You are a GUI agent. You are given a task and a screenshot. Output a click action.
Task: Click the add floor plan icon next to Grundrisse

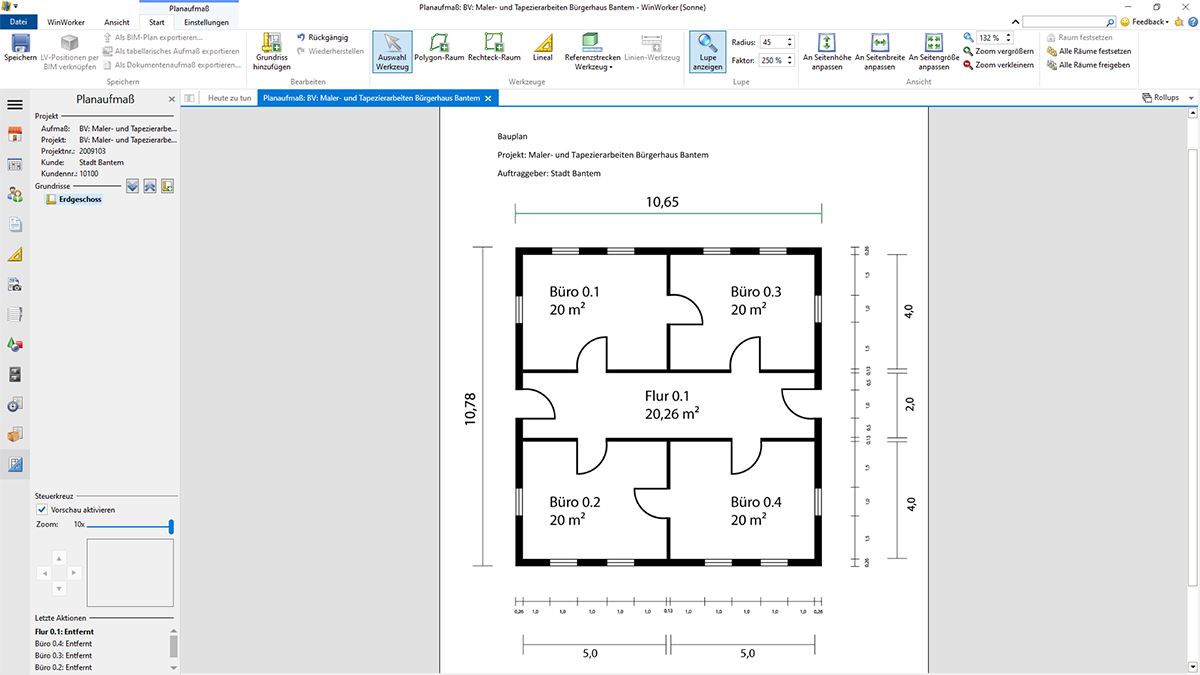coord(168,185)
